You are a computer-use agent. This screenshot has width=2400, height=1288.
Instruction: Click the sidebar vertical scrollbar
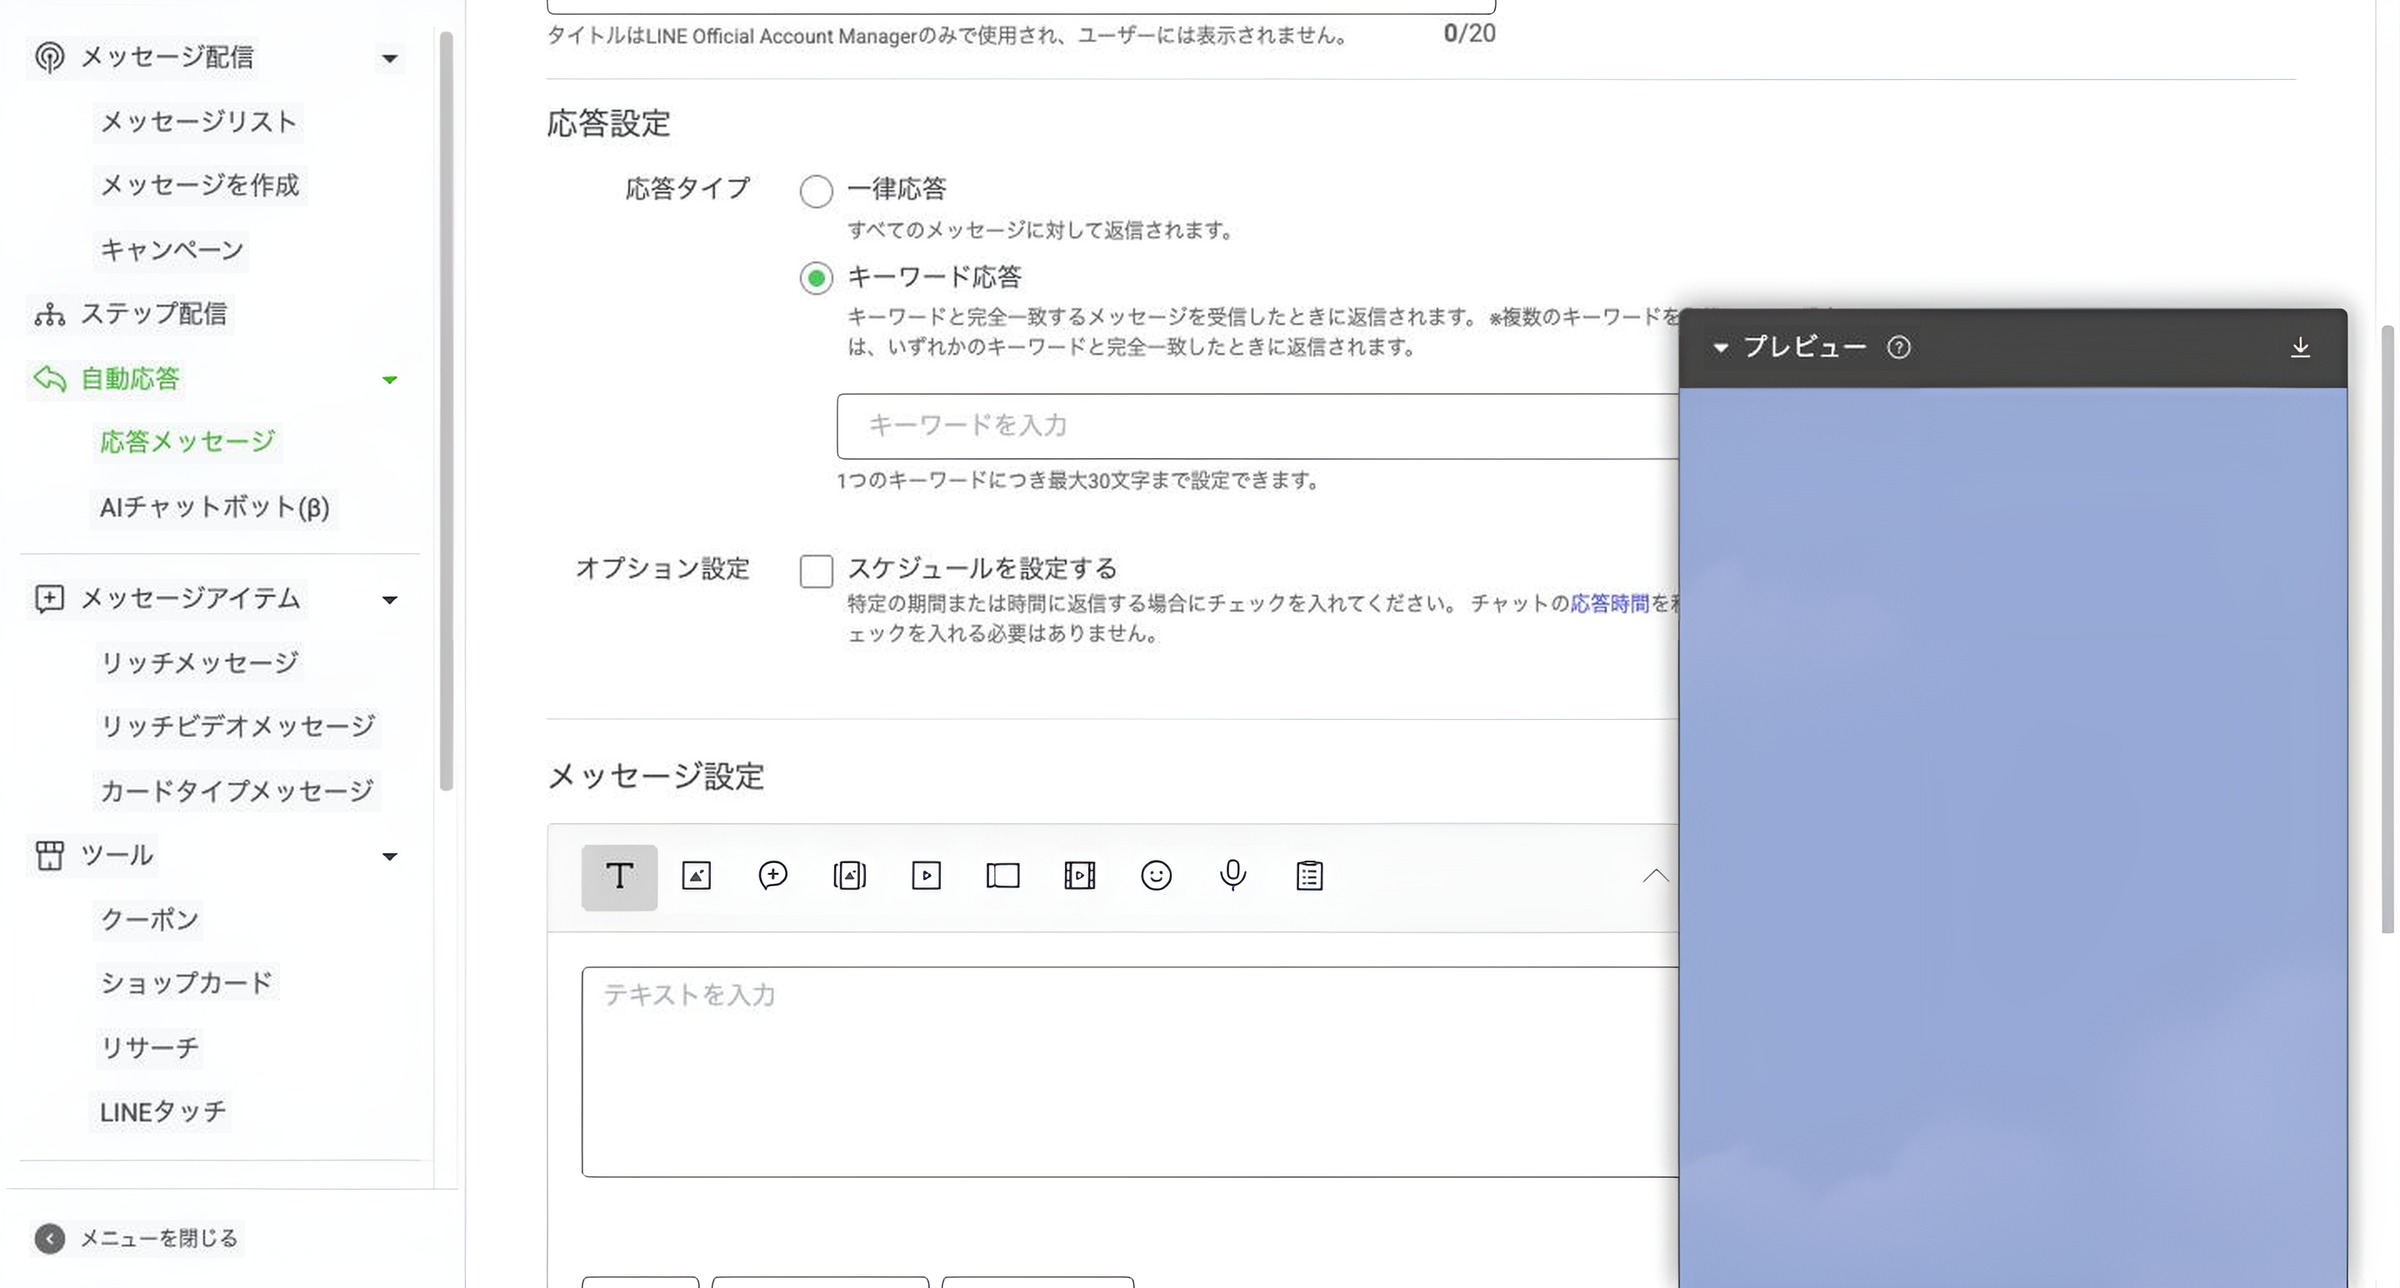446,410
